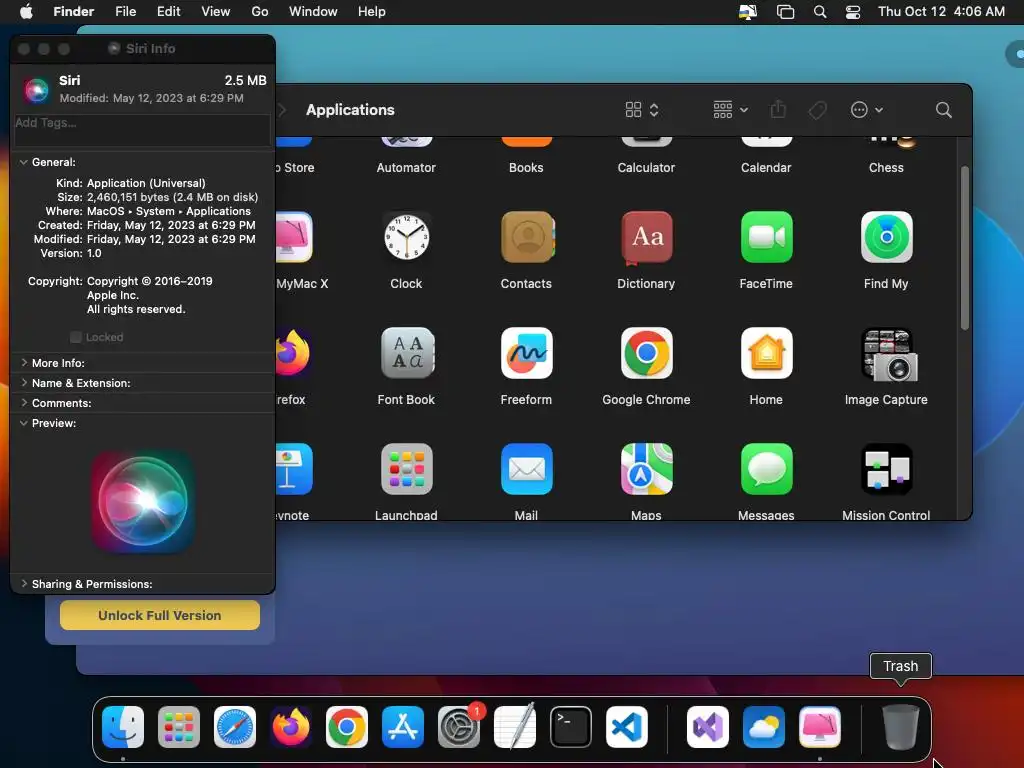
Task: Open the Clock app icon
Action: [x=406, y=237]
